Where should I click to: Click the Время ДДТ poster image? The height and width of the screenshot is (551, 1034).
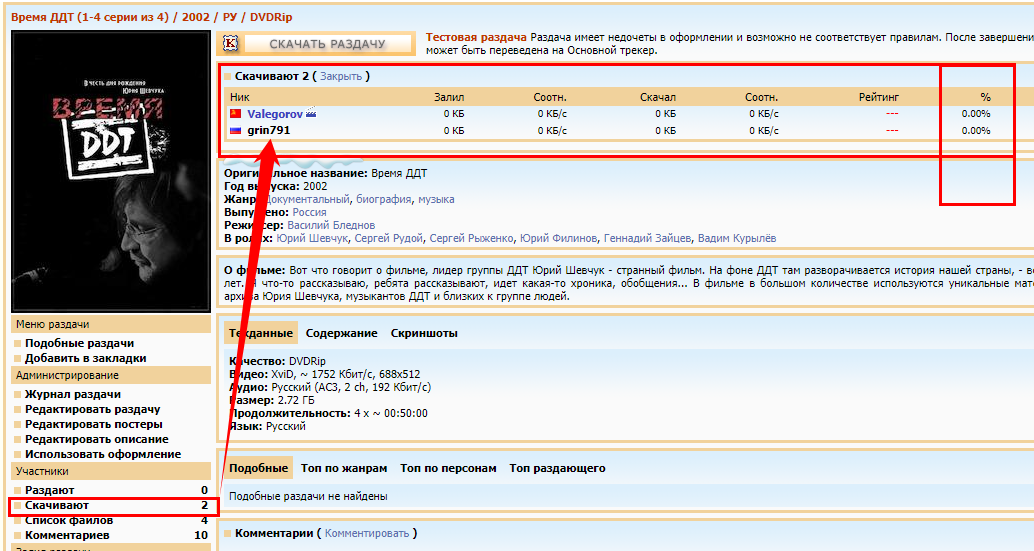(111, 171)
